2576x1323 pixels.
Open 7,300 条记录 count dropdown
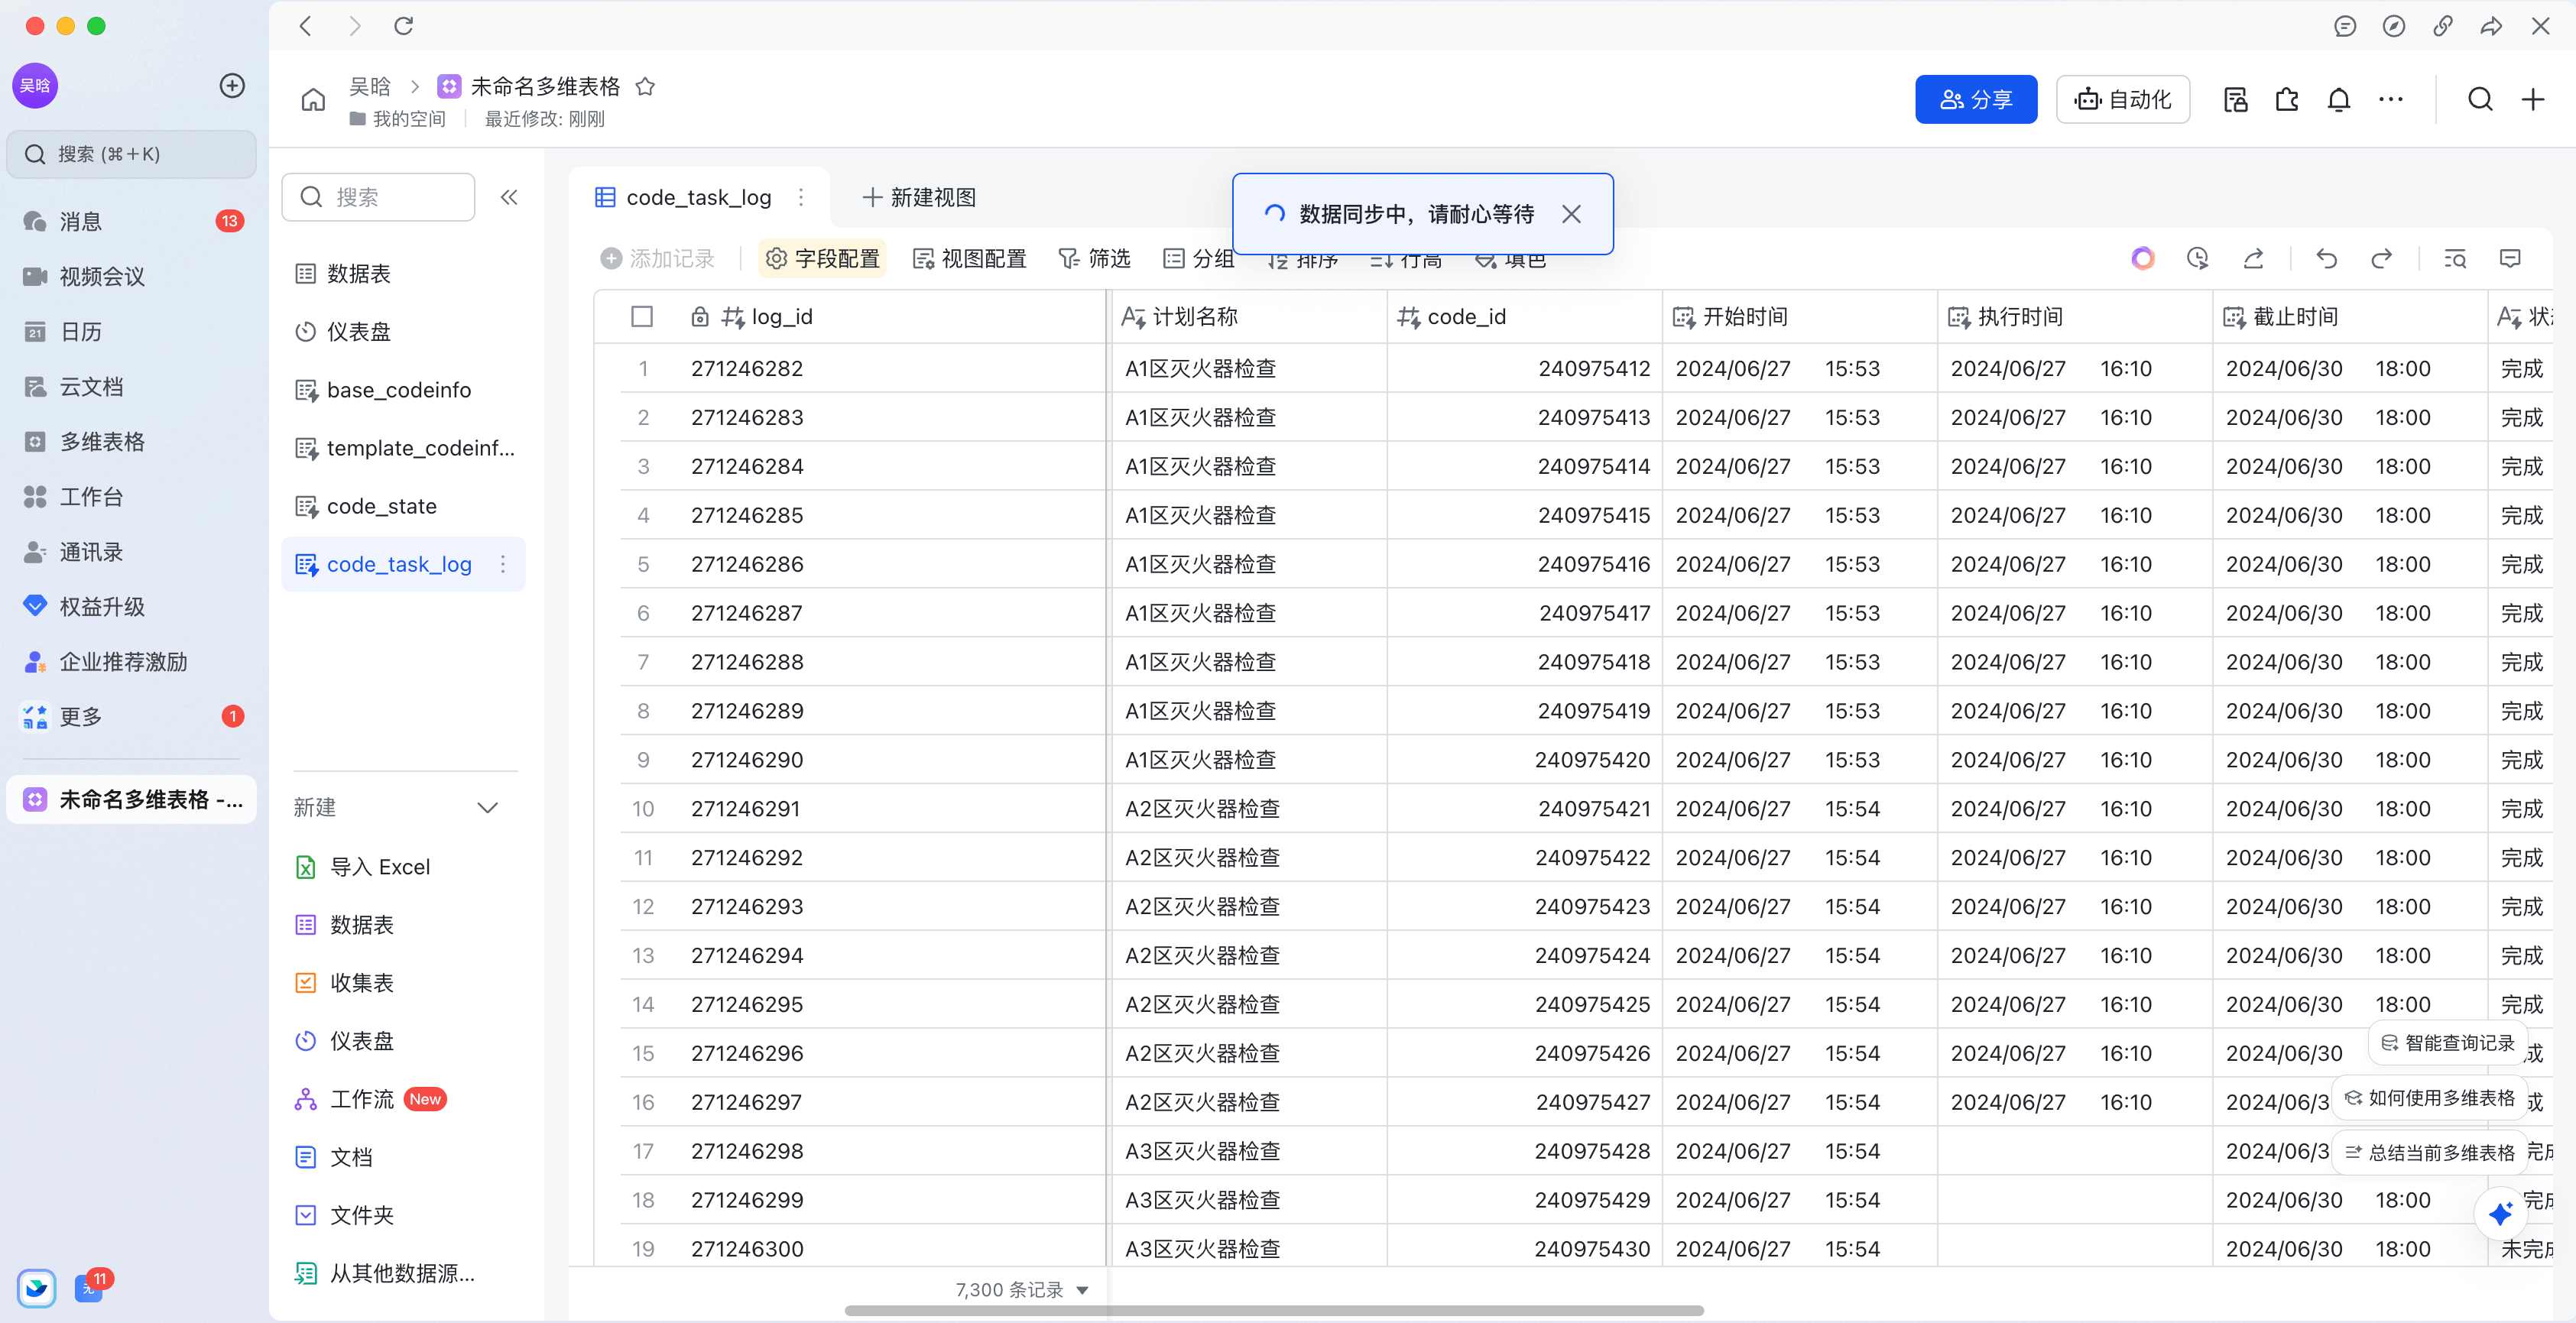[1021, 1290]
